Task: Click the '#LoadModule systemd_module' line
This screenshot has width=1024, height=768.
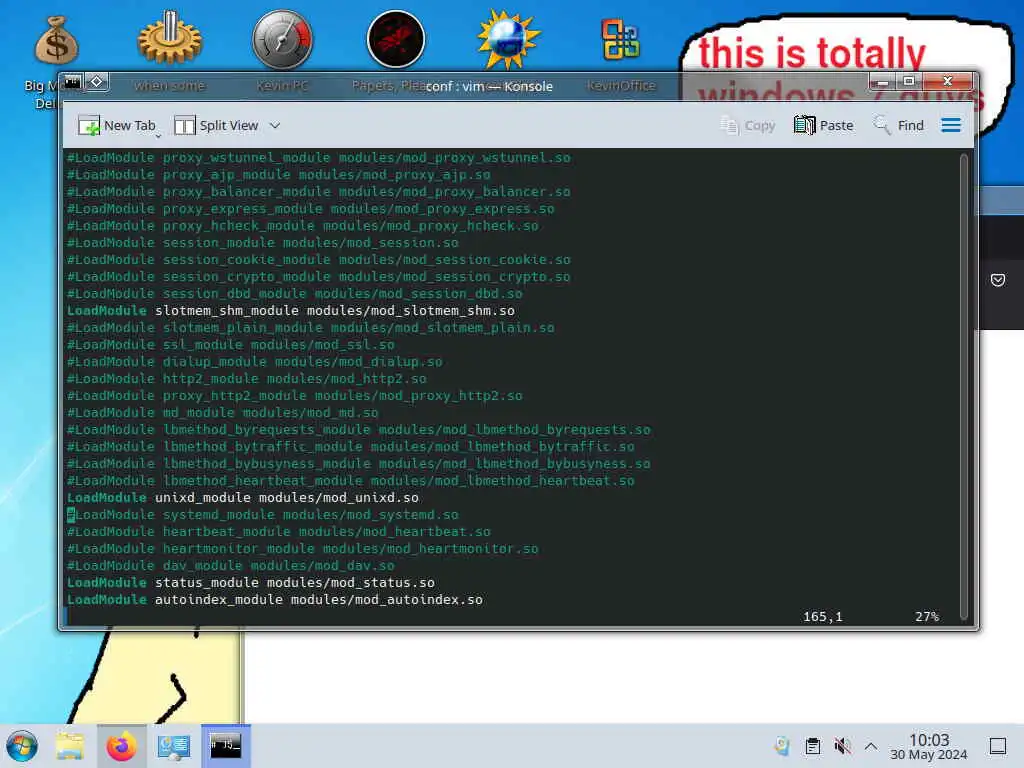Action: [263, 515]
